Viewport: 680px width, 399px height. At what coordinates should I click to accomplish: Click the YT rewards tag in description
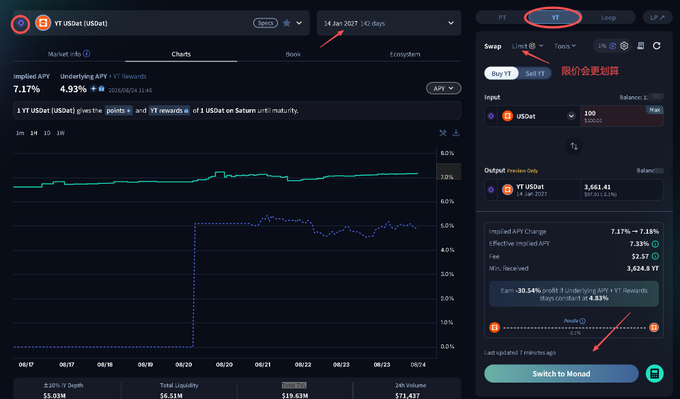point(169,111)
